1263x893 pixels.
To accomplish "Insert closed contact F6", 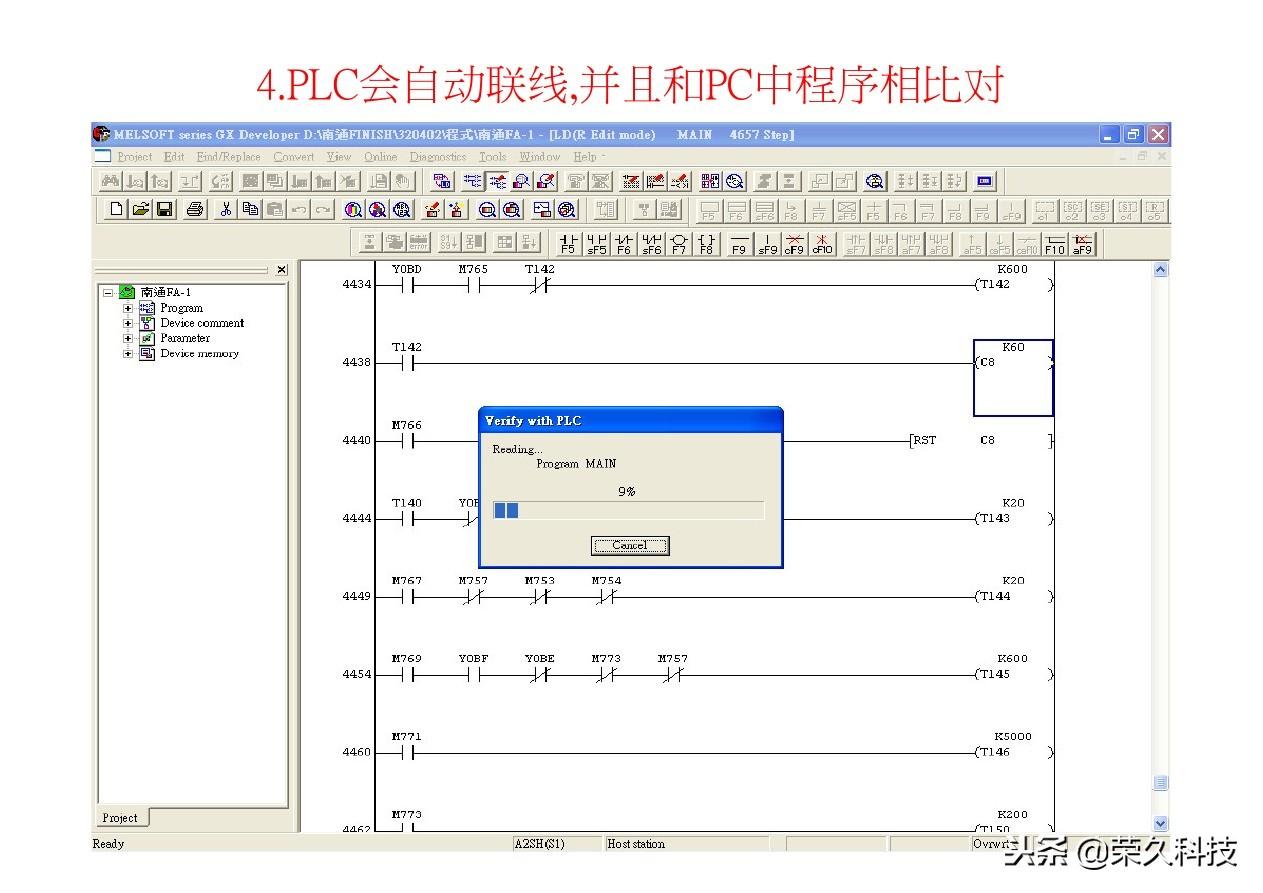I will pos(624,243).
